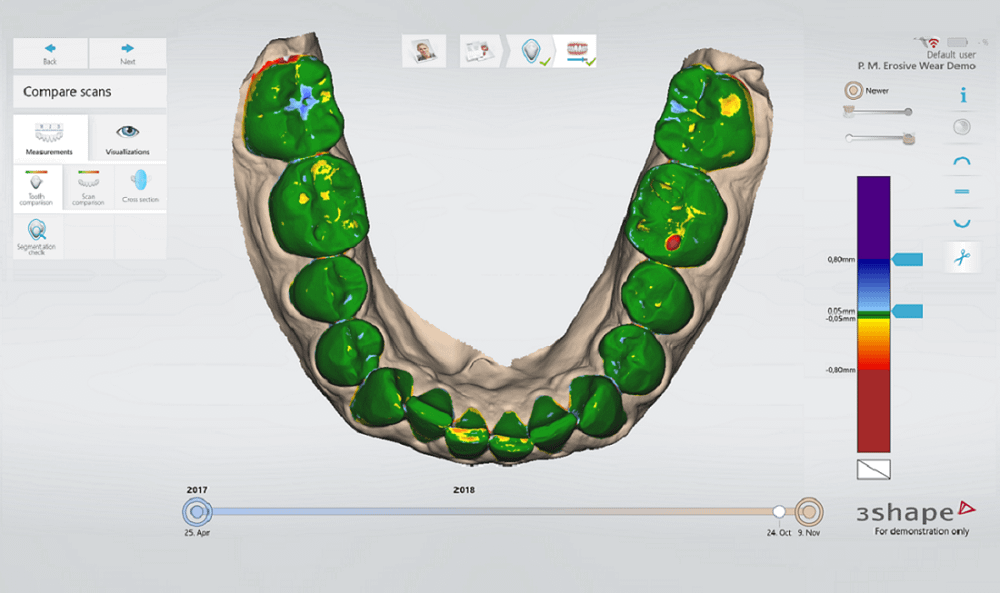Image resolution: width=1000 pixels, height=593 pixels.
Task: Open the scan step with tooth icon
Action: (533, 52)
